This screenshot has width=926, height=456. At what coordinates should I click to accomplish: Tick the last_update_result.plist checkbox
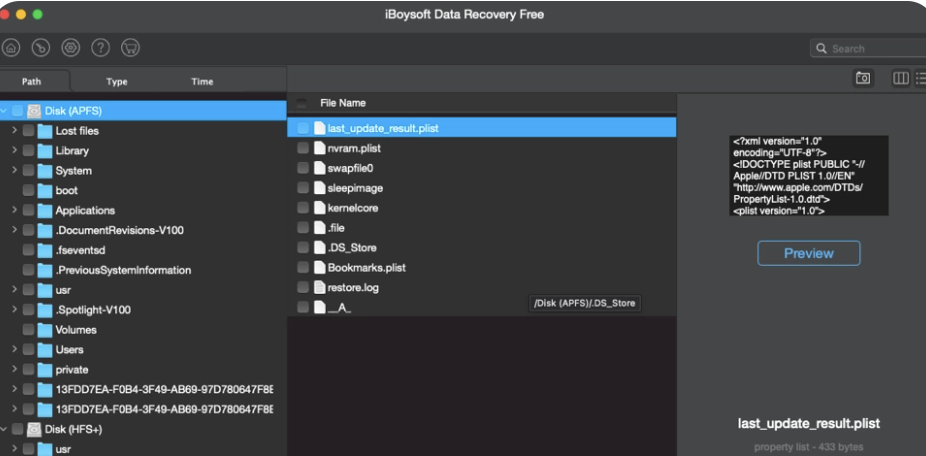coord(303,128)
